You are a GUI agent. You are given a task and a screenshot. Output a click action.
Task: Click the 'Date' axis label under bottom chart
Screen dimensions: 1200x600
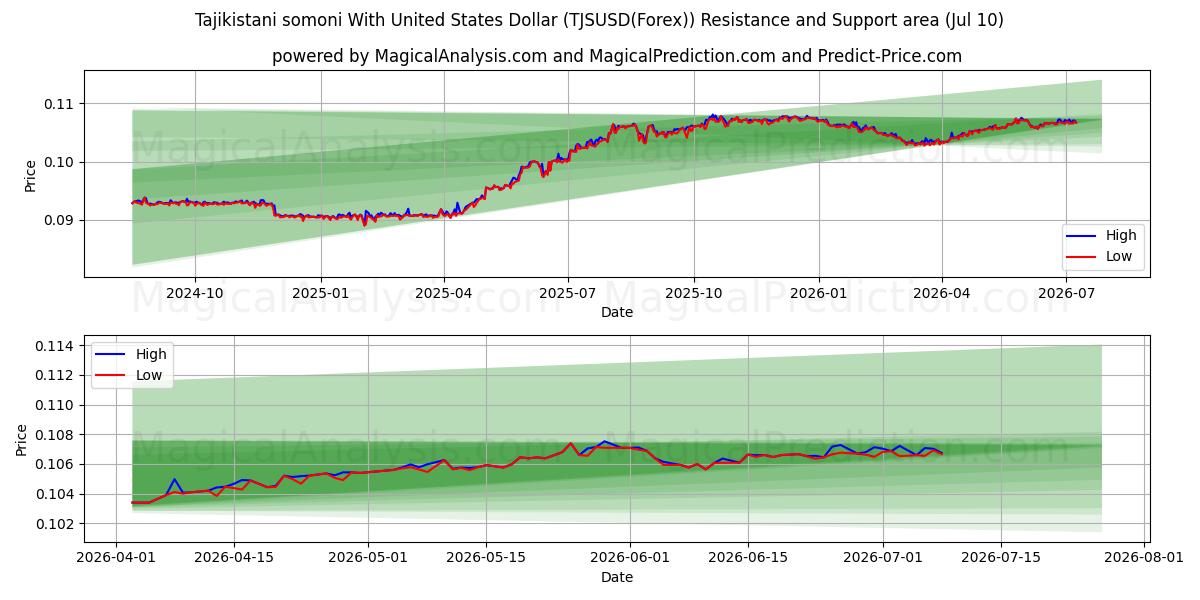pyautogui.click(x=617, y=578)
